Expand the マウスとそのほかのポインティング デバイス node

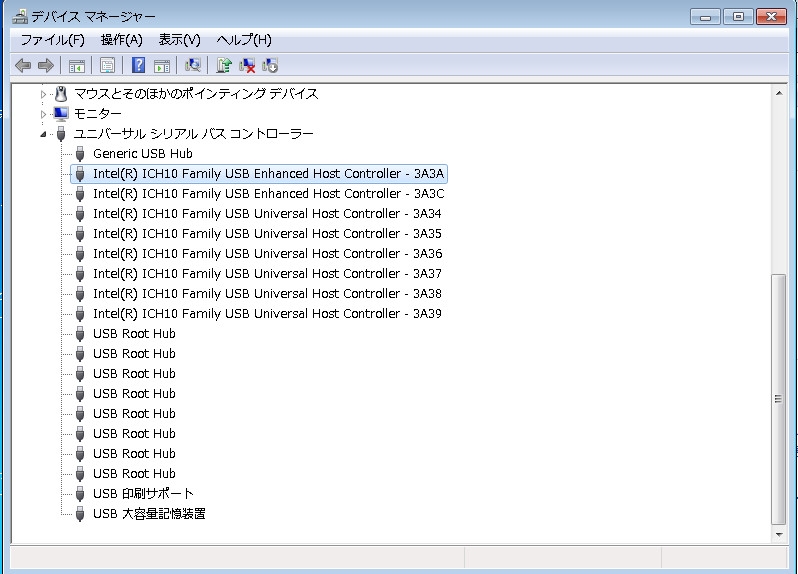click(x=43, y=94)
